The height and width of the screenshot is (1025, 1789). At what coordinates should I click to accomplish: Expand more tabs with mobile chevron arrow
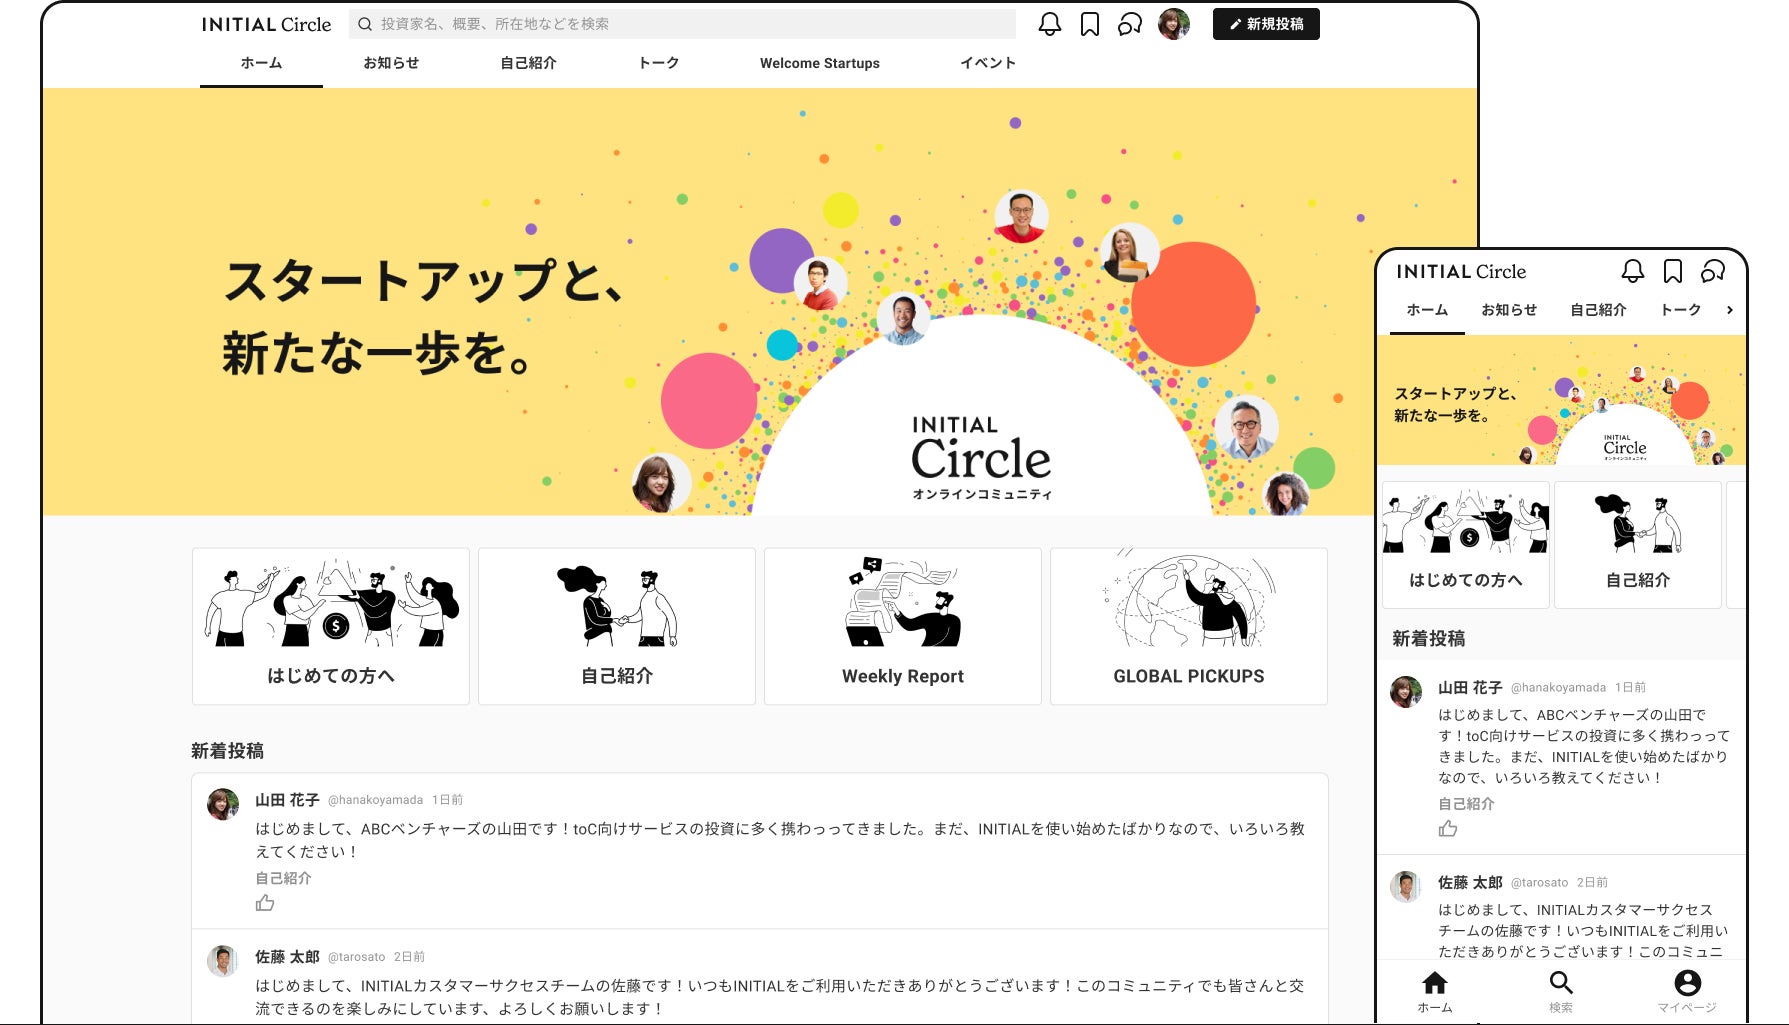point(1730,310)
